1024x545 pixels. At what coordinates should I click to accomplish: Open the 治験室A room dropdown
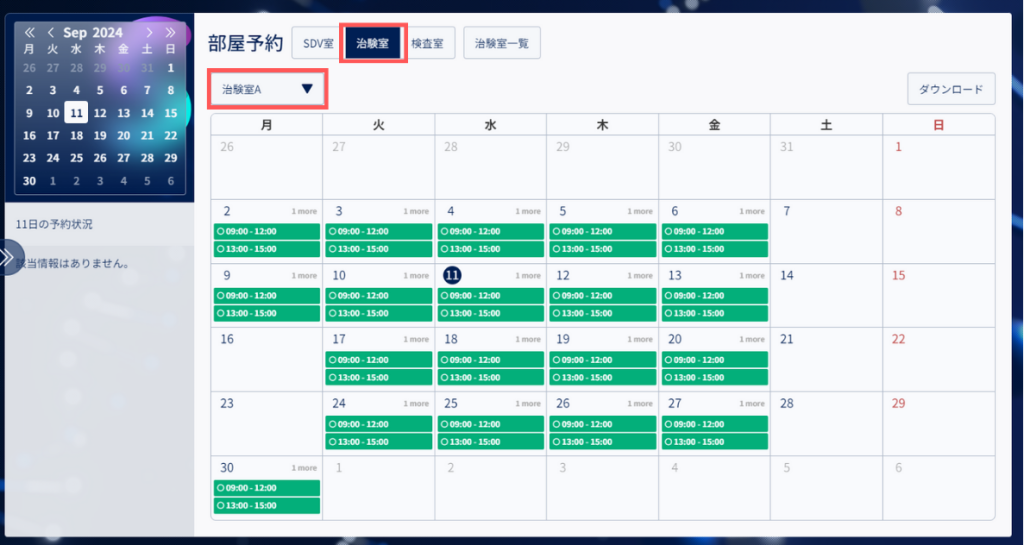pyautogui.click(x=268, y=89)
